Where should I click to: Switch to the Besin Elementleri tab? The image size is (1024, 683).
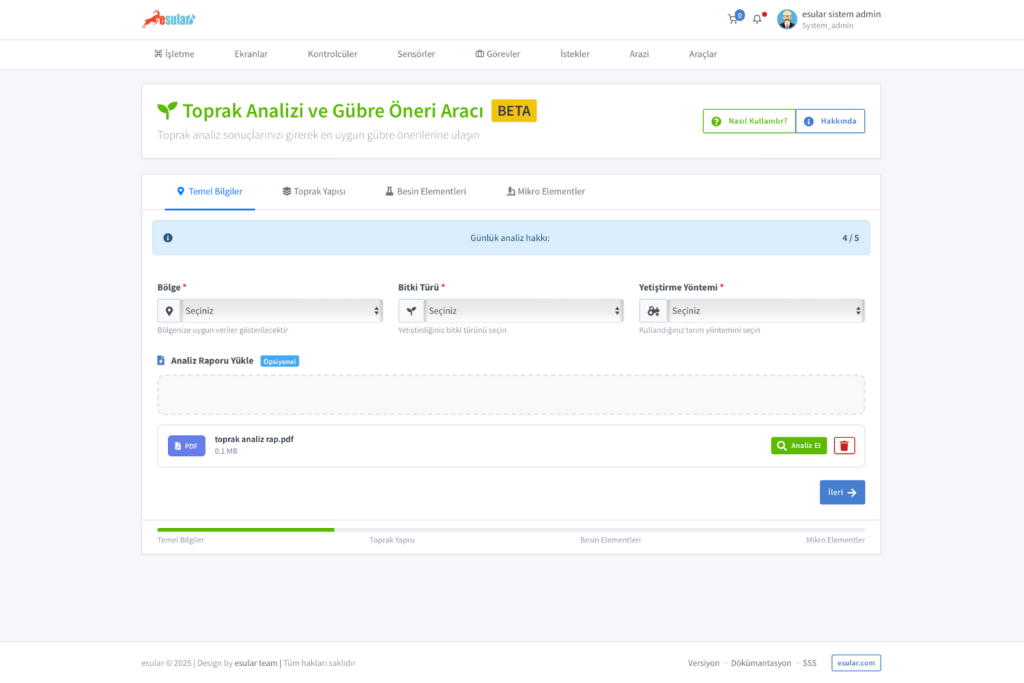pos(426,191)
